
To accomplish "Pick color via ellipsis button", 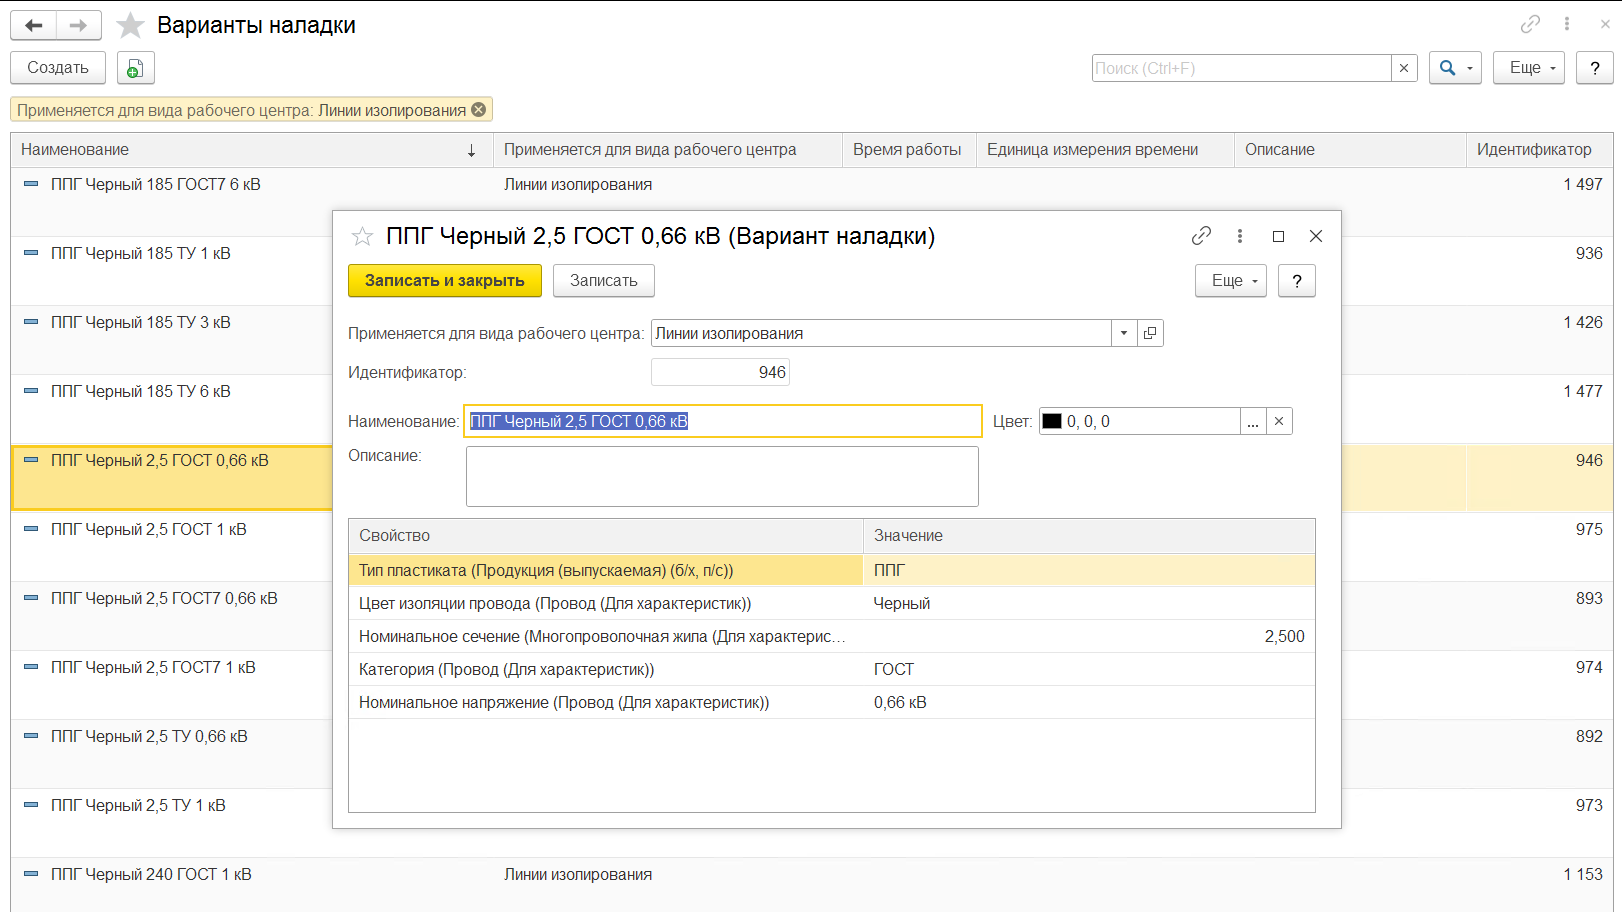I will tap(1253, 421).
